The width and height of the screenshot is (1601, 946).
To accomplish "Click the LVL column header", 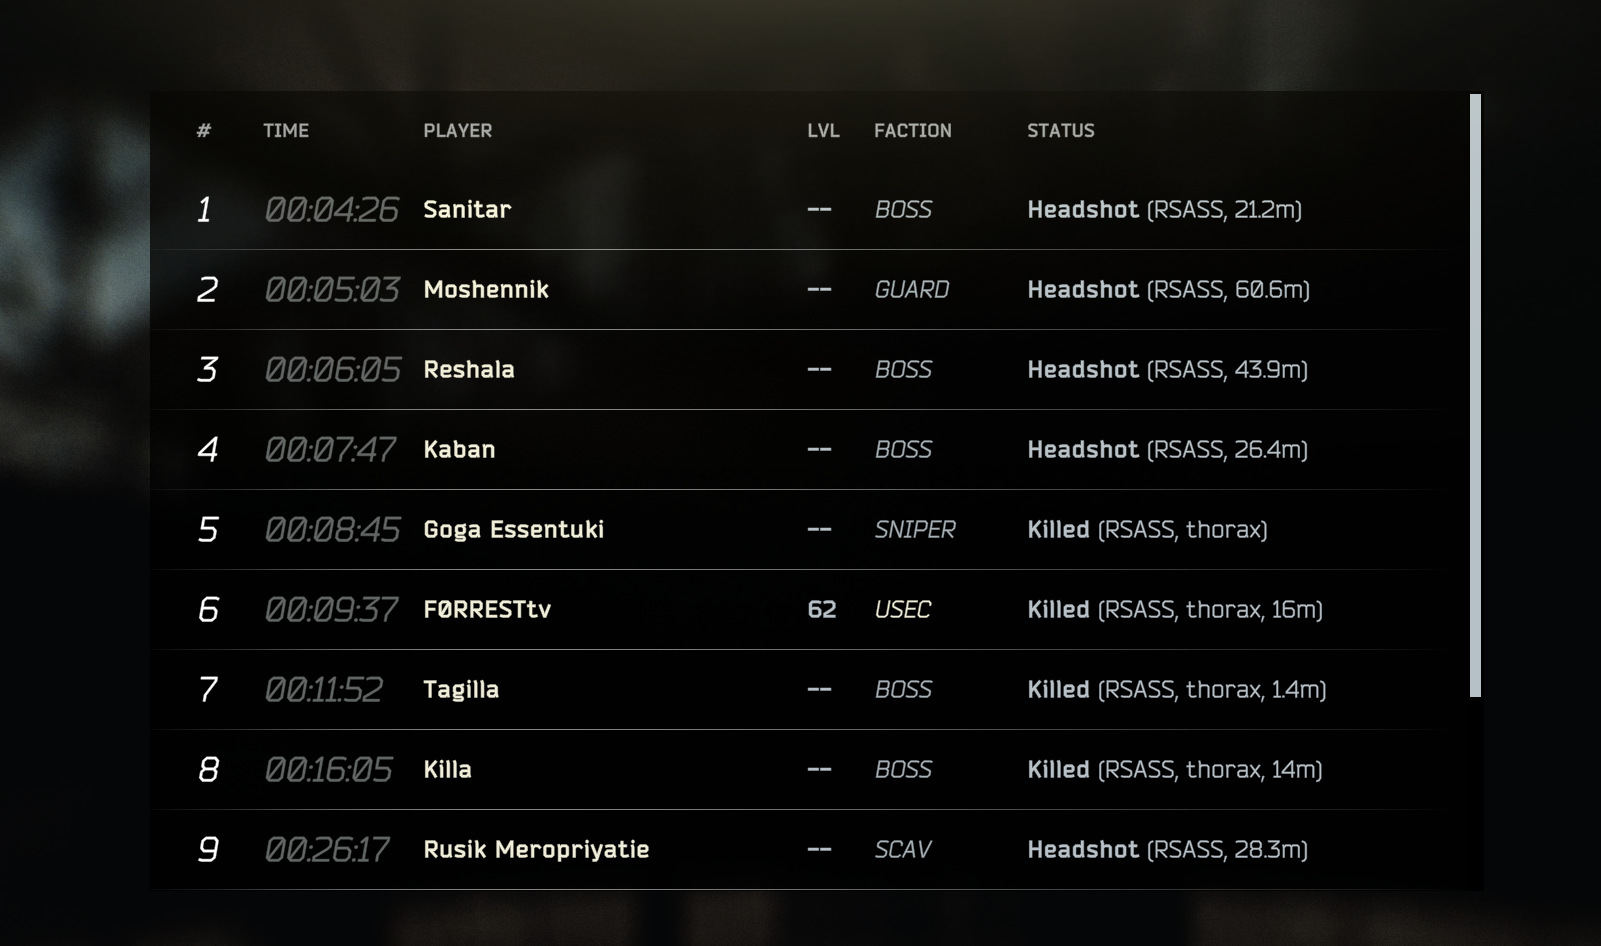I will pos(823,131).
